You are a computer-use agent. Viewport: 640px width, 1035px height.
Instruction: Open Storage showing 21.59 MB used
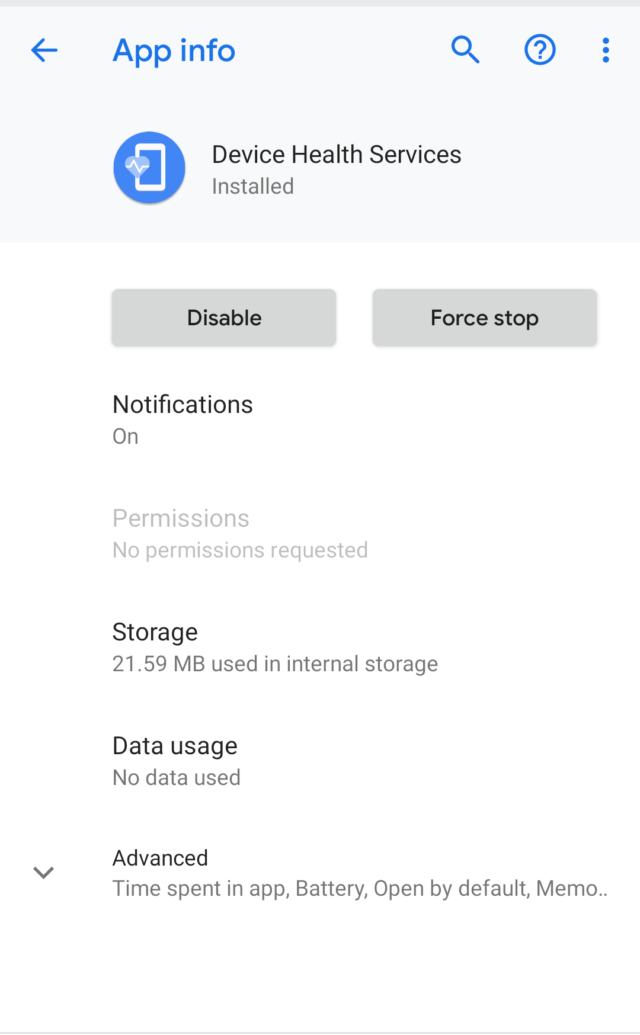155,646
